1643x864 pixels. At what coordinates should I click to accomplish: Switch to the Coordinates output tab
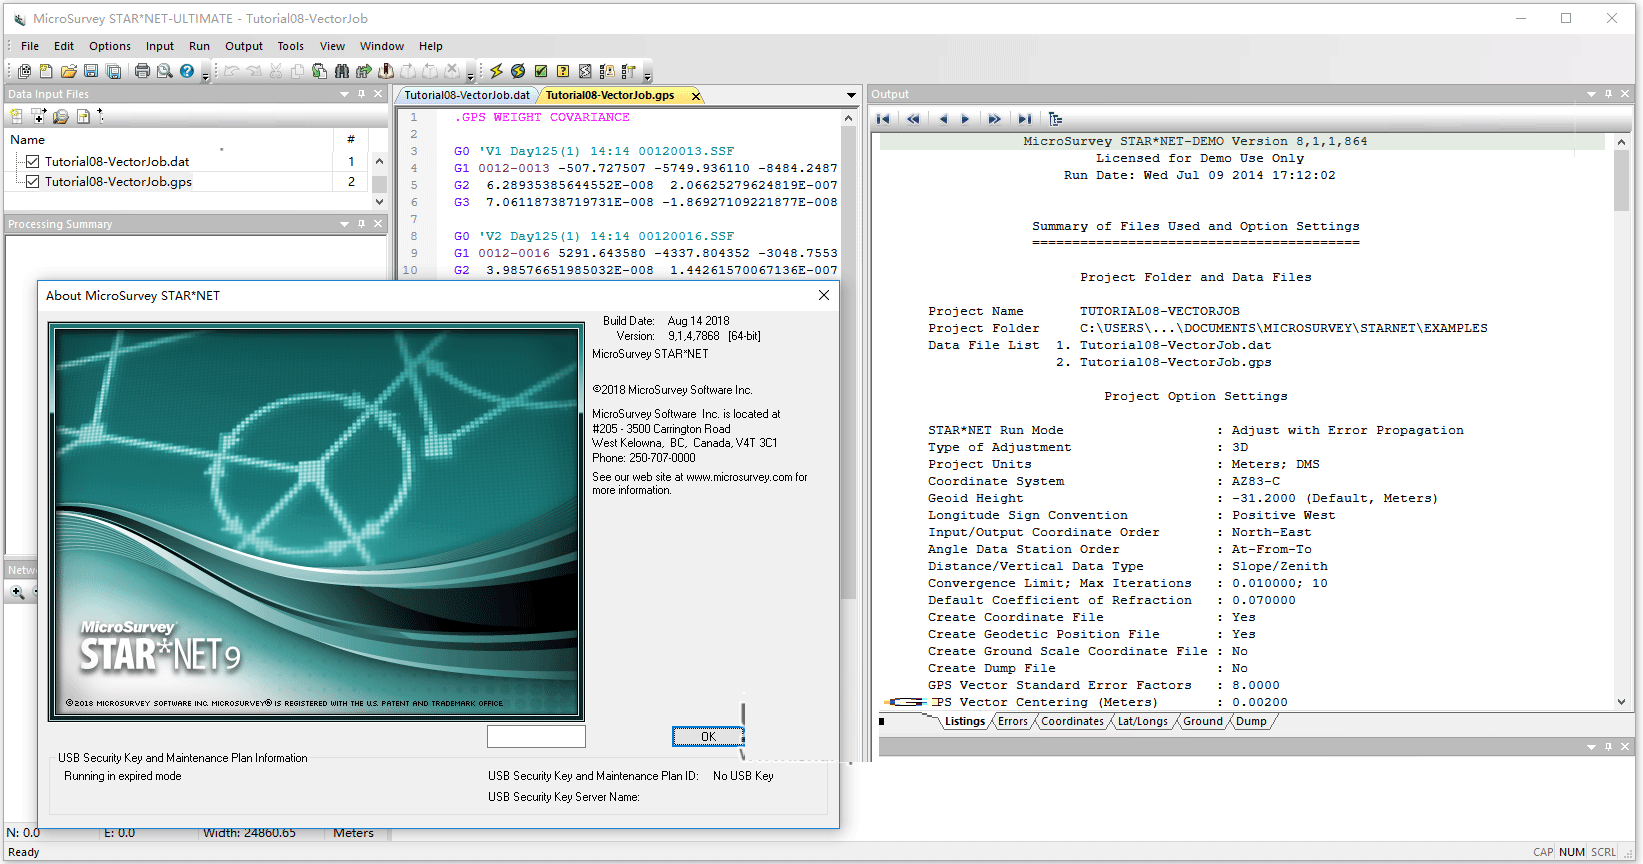point(1072,721)
